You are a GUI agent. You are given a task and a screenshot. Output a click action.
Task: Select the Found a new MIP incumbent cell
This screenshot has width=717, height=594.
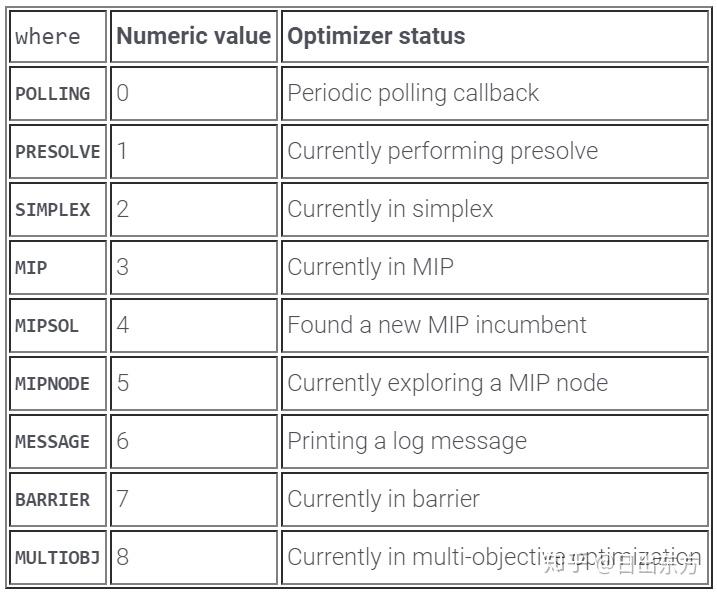(495, 326)
